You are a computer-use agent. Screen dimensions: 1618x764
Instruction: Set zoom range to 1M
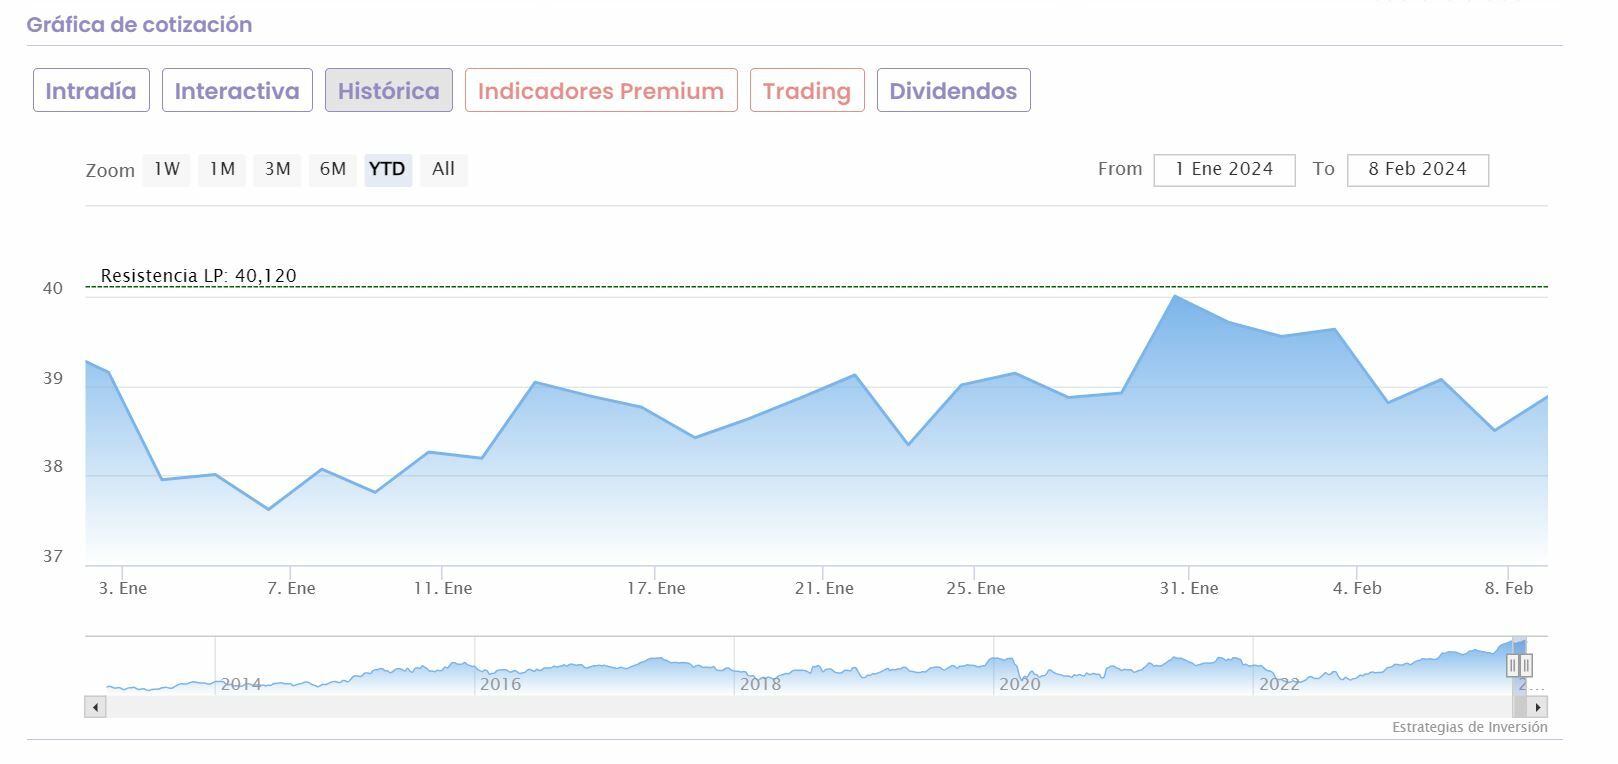click(222, 169)
